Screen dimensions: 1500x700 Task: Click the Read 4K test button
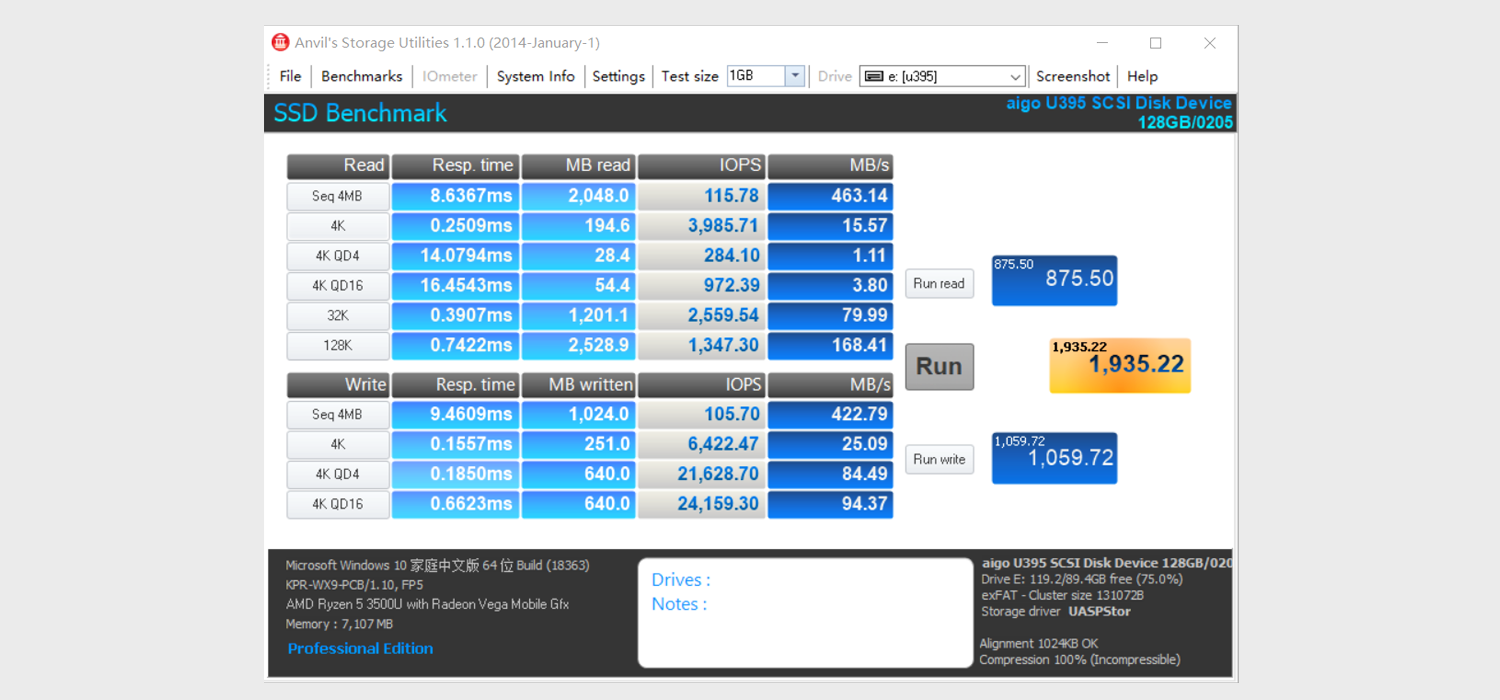[x=338, y=226]
